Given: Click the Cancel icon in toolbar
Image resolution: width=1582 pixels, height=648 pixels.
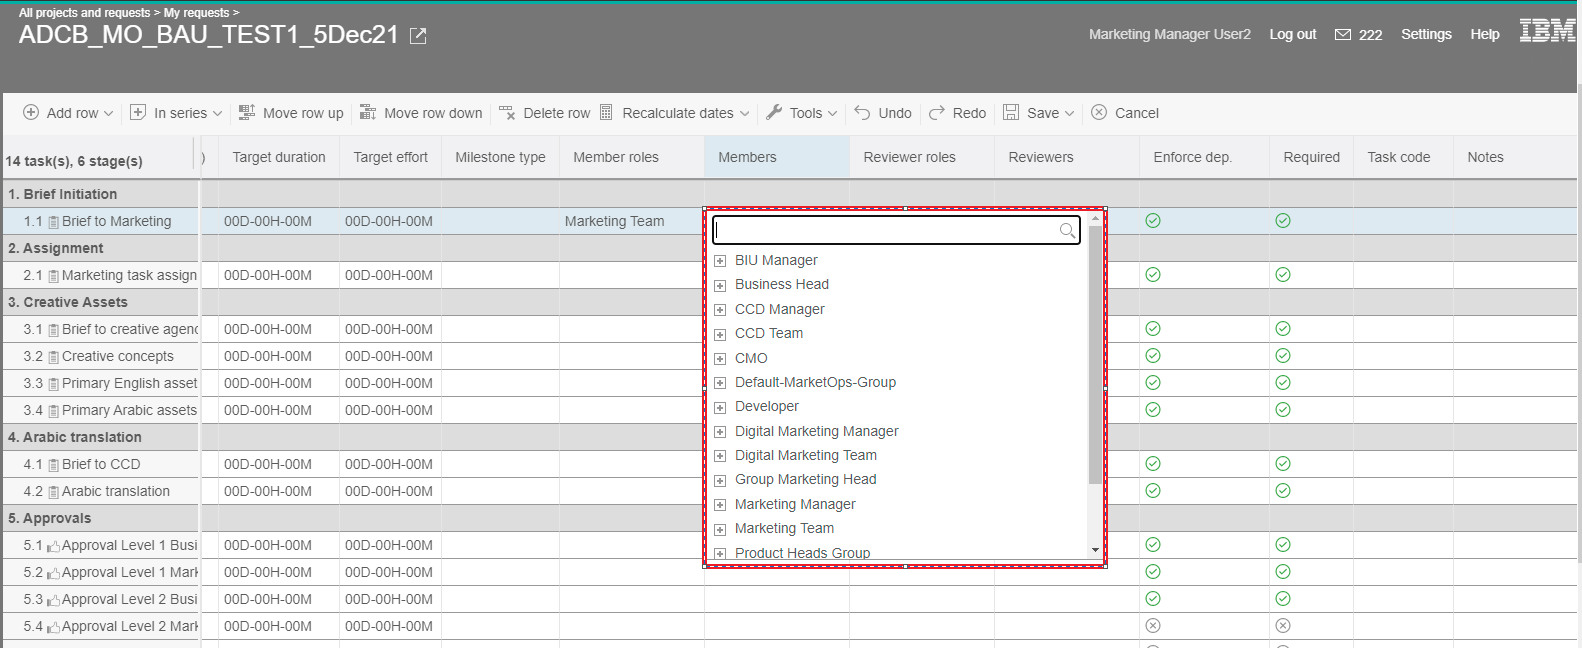Looking at the screenshot, I should point(1099,113).
